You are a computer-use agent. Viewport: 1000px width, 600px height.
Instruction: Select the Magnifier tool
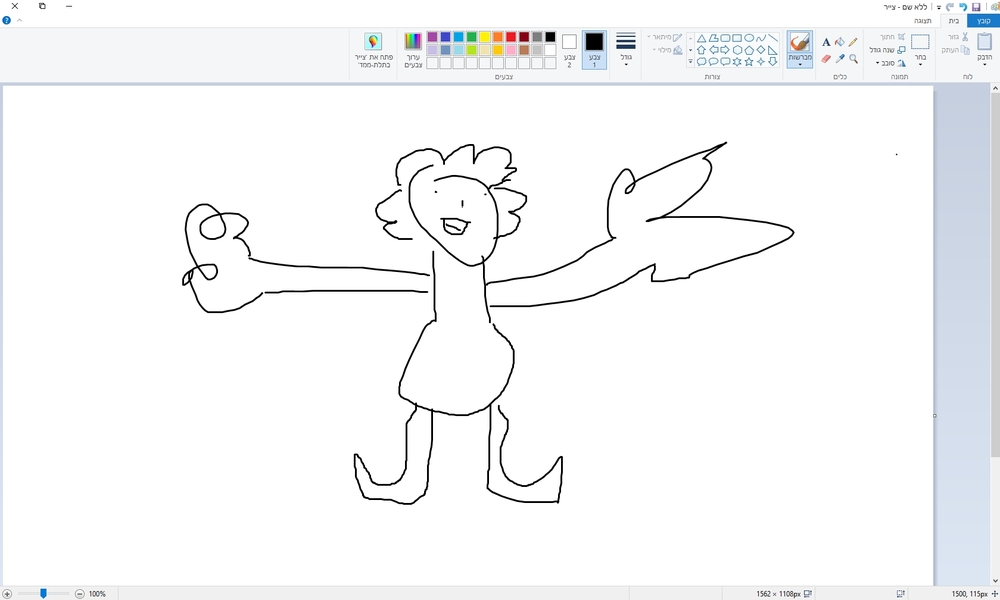(853, 59)
